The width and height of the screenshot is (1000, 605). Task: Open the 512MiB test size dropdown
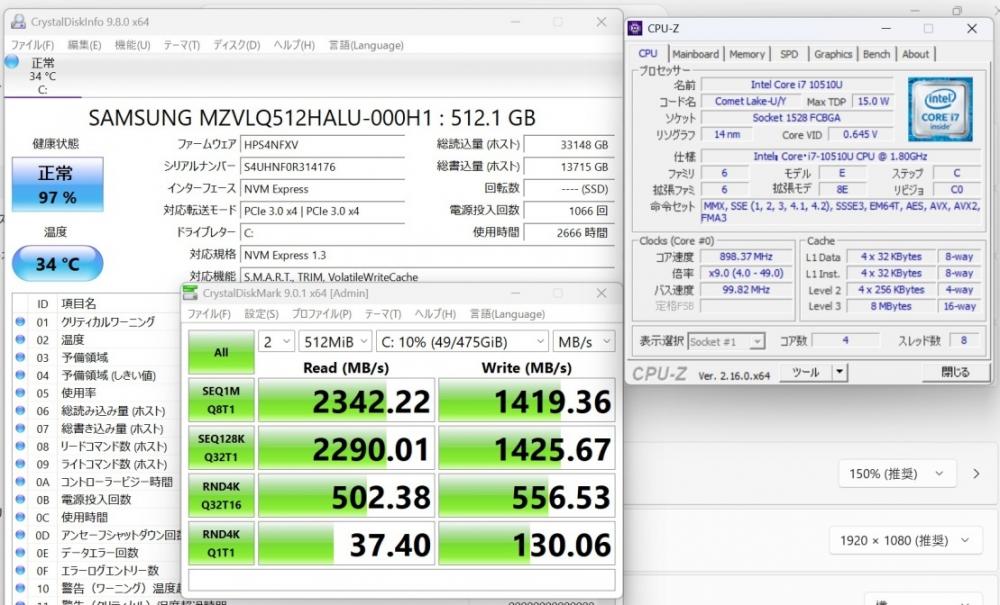(x=335, y=342)
